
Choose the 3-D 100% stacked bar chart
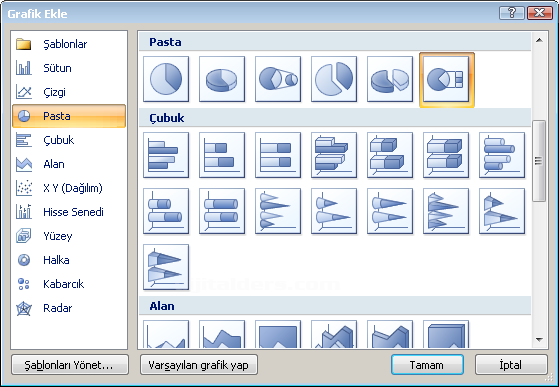click(x=446, y=155)
